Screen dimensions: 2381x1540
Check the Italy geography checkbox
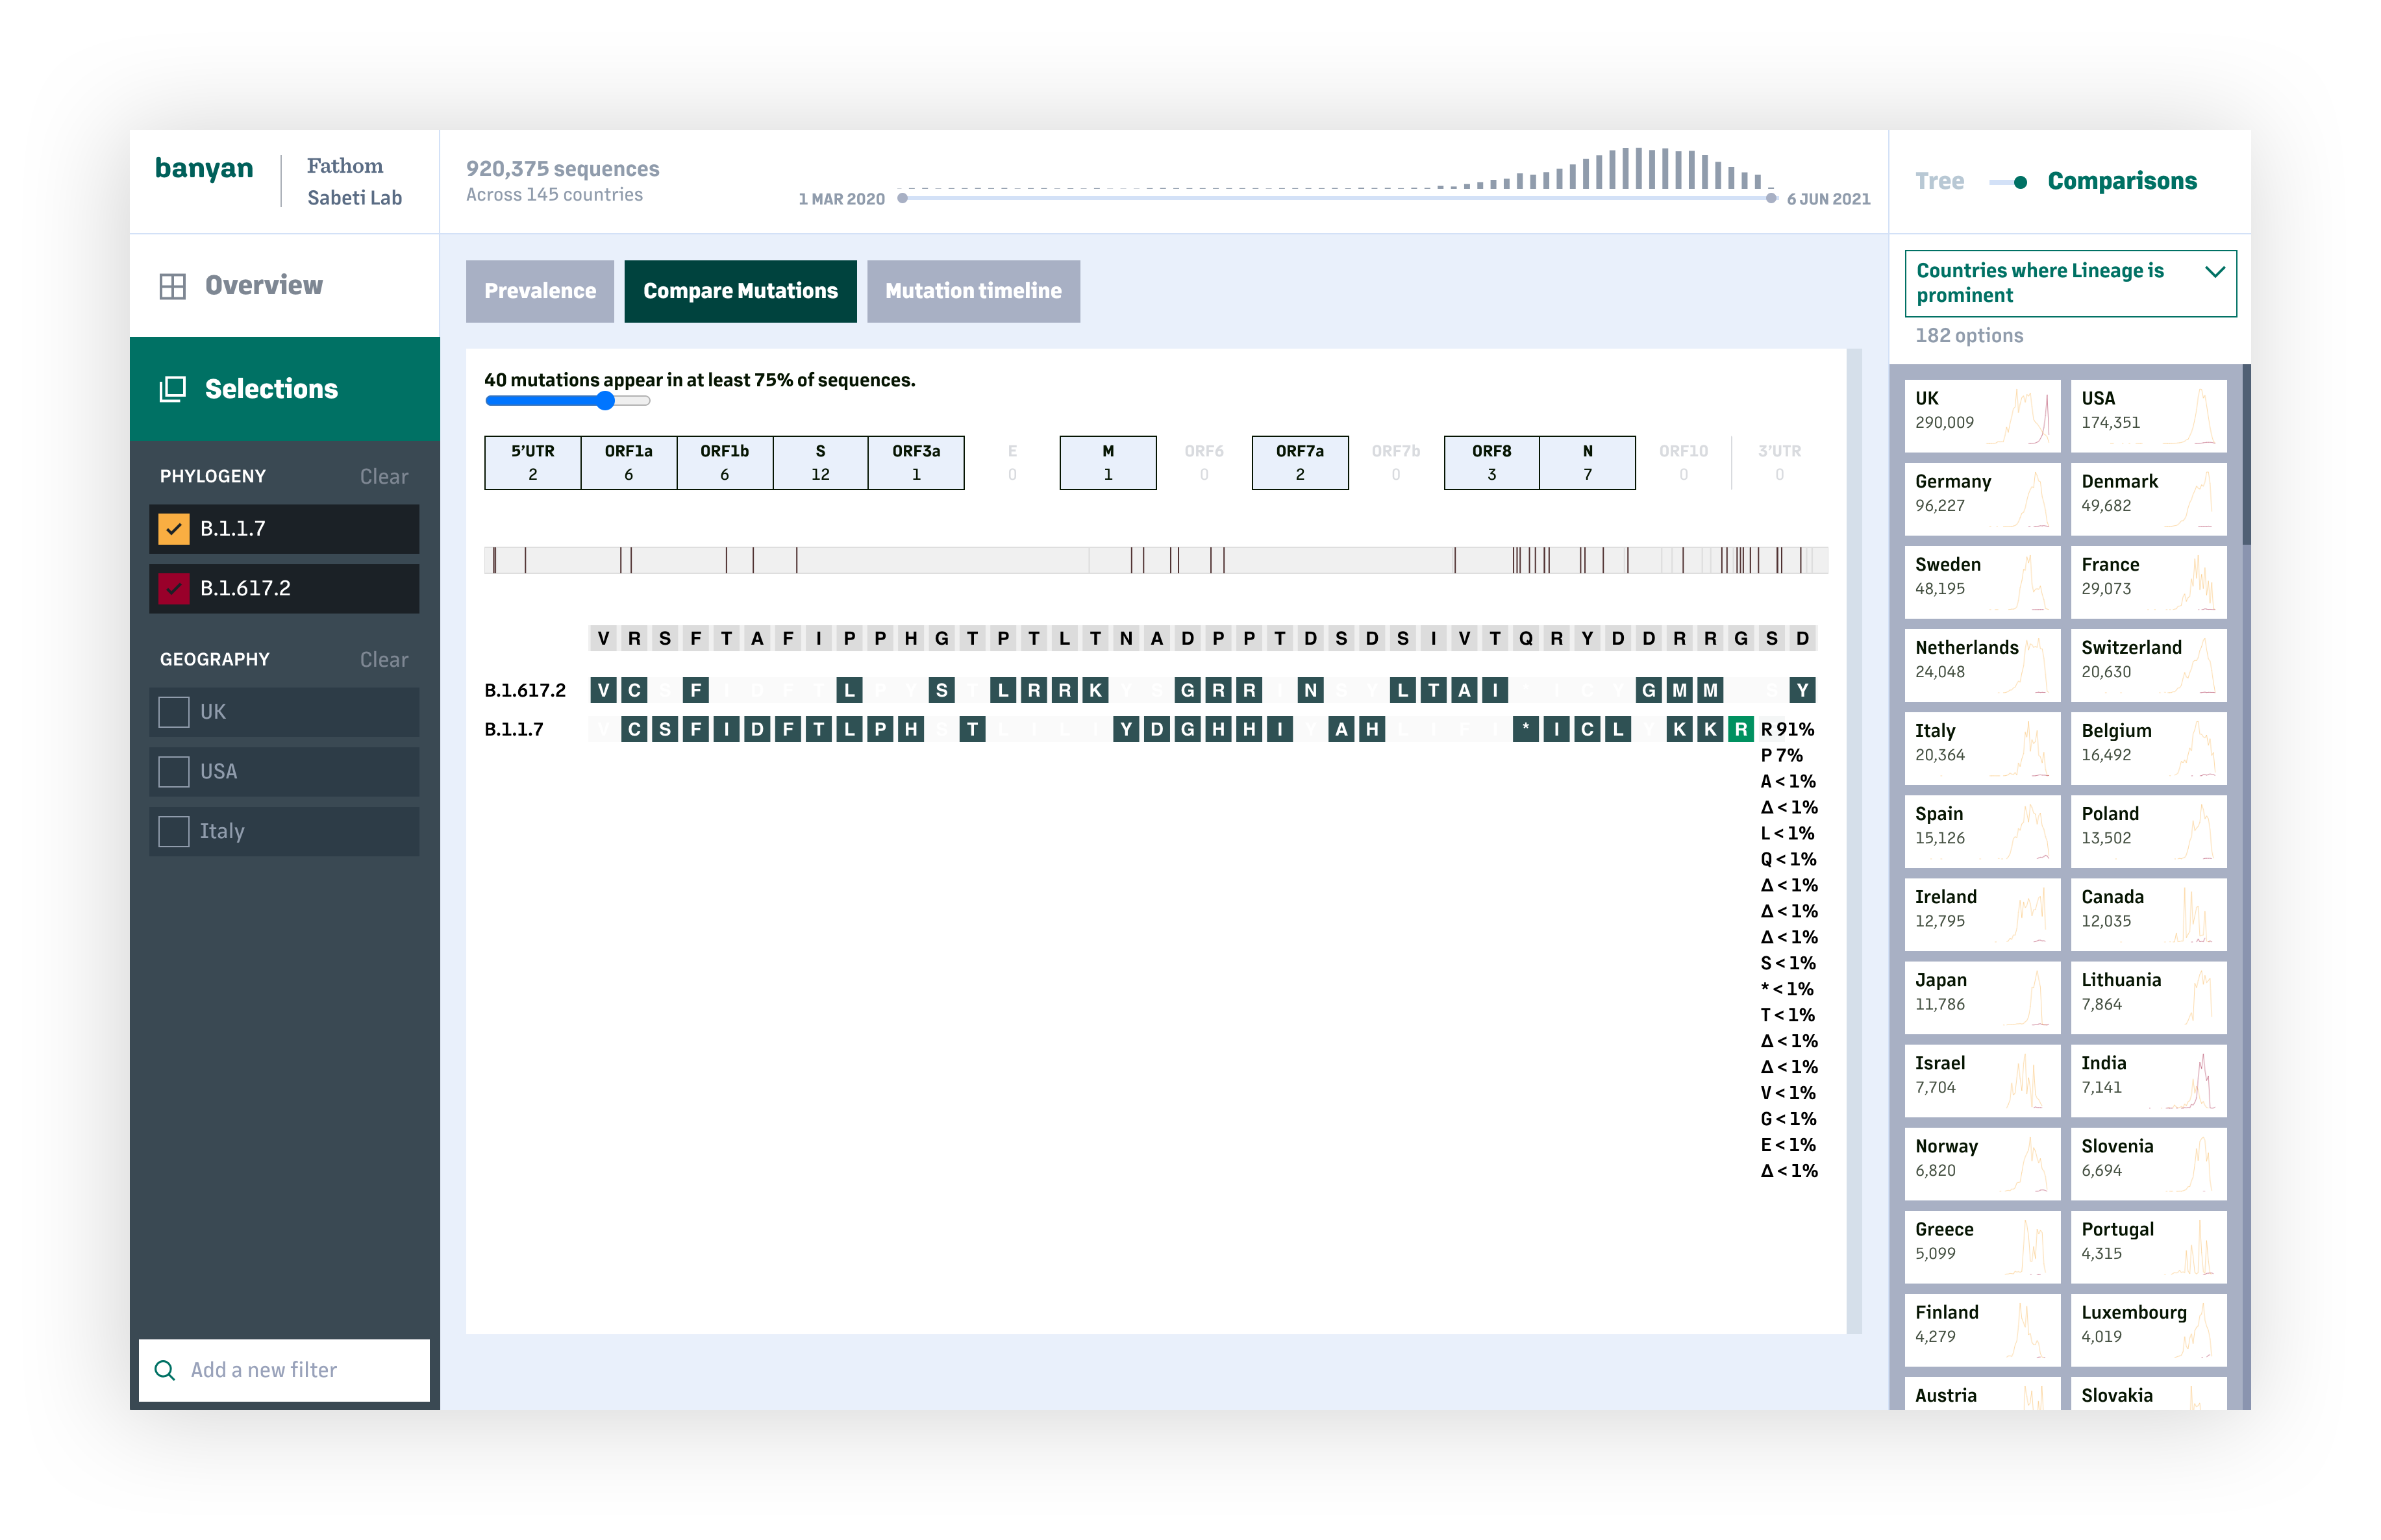point(174,831)
